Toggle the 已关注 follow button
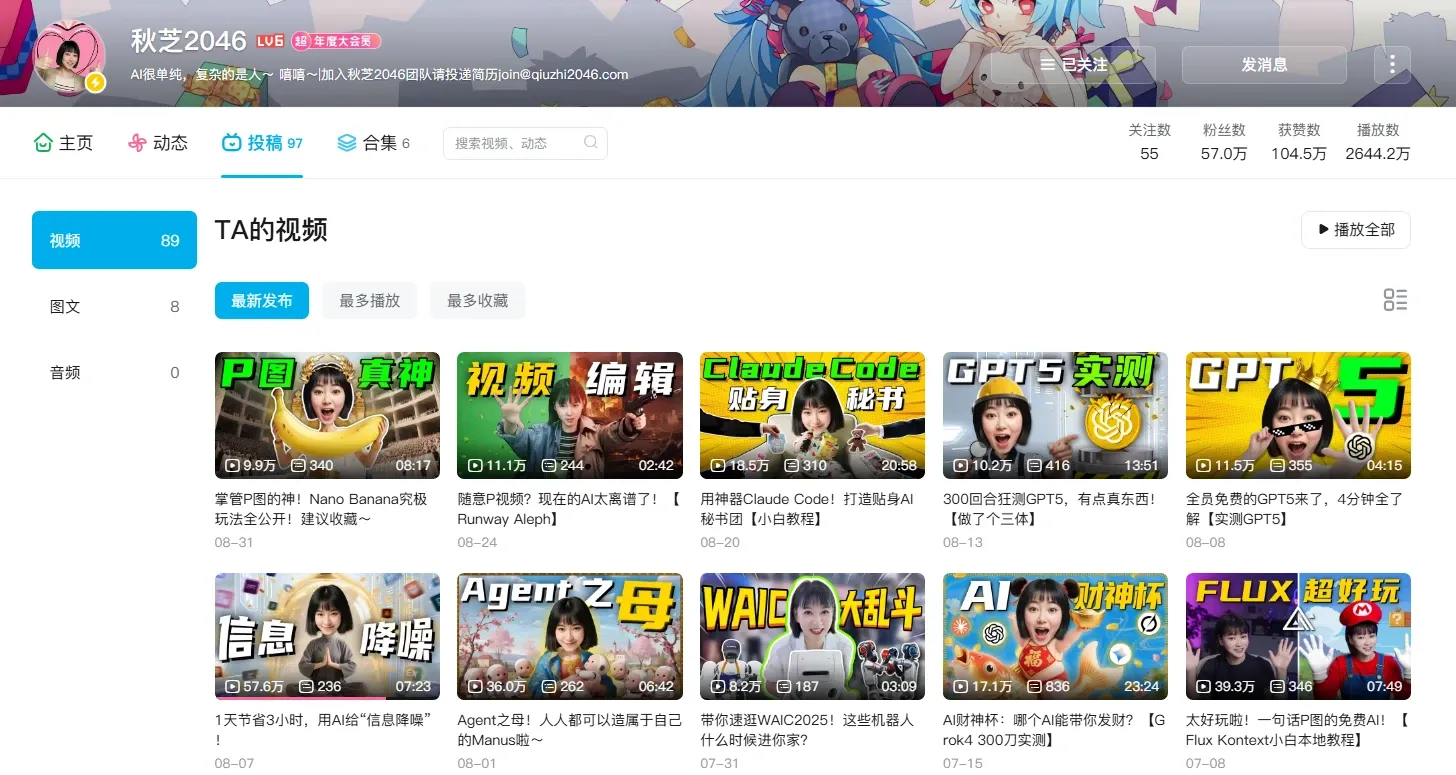Image resolution: width=1456 pixels, height=775 pixels. [x=1073, y=65]
